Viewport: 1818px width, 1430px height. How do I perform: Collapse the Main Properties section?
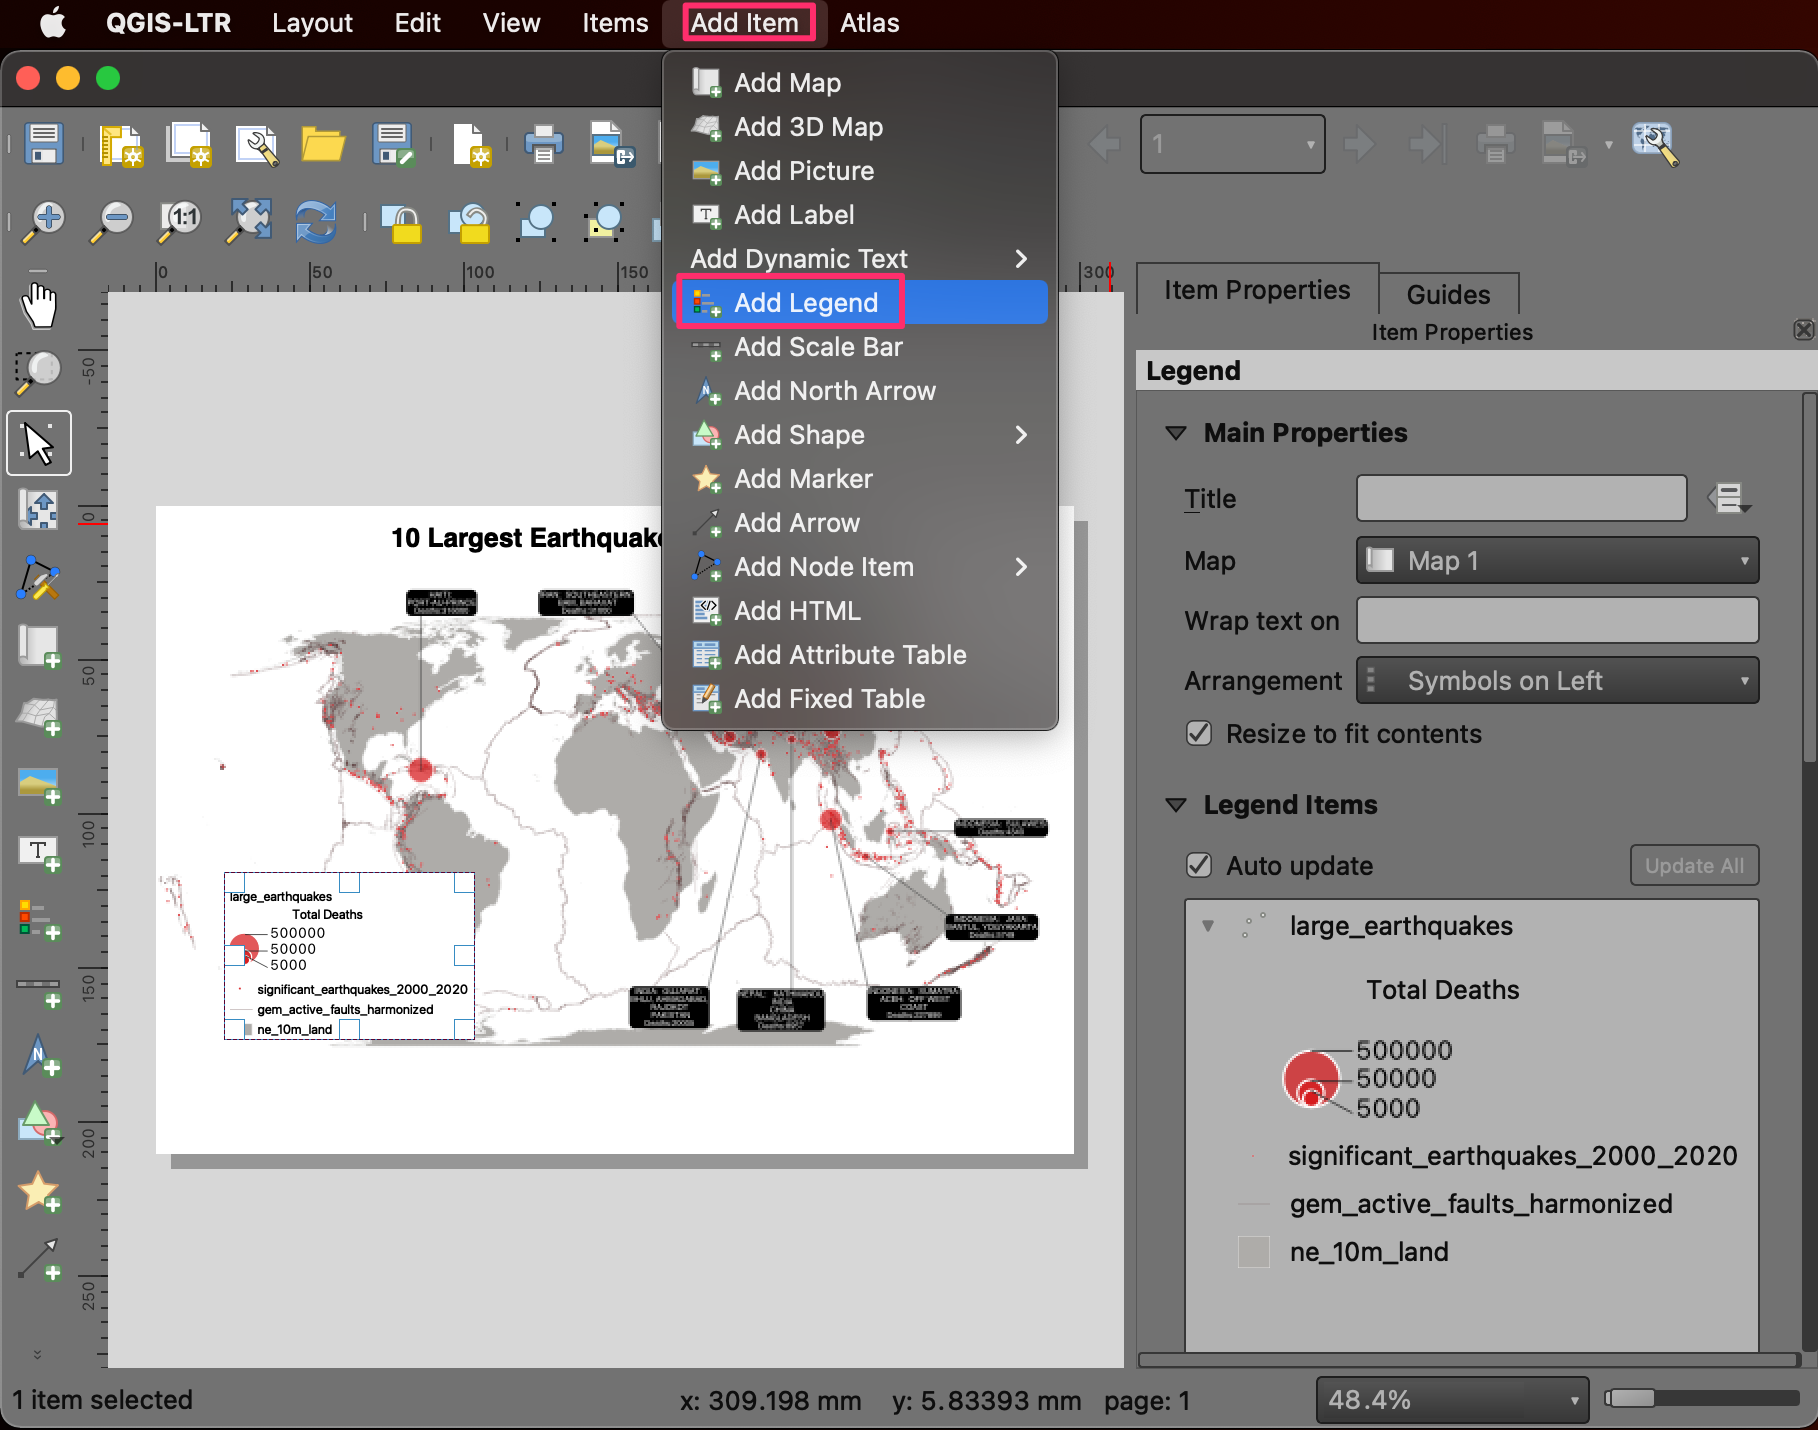1176,433
